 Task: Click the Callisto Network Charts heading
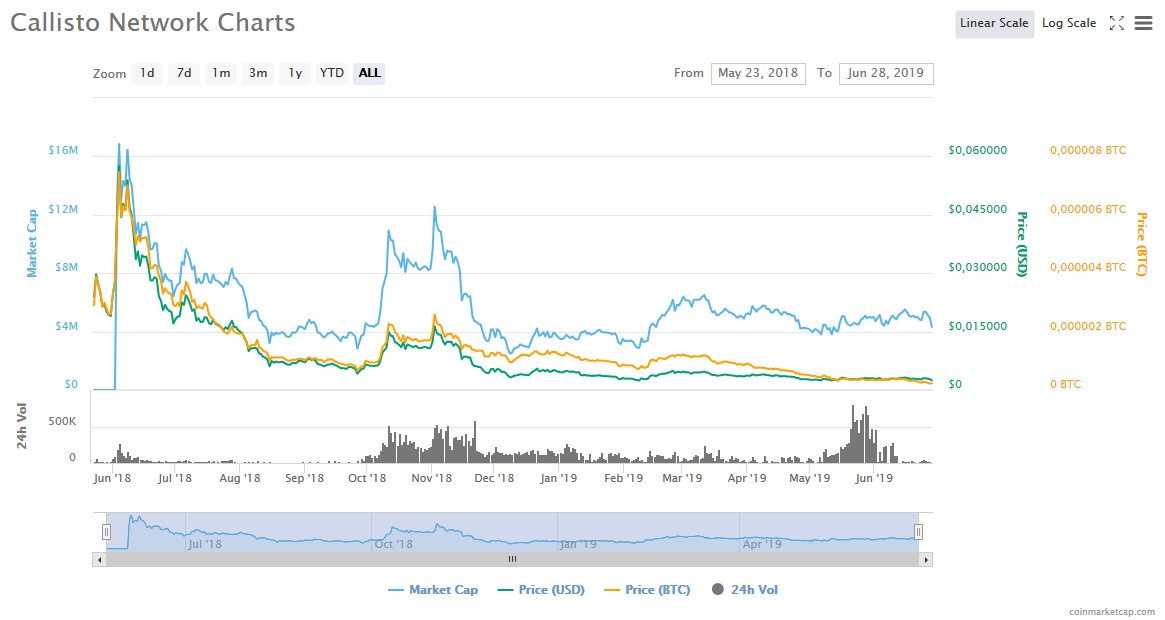point(153,22)
